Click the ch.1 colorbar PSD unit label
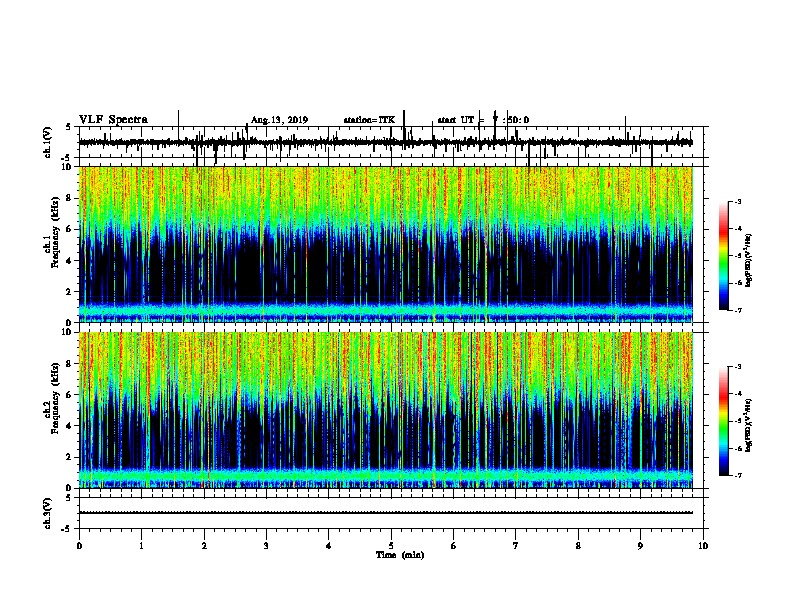The height and width of the screenshot is (612, 792). 749,260
